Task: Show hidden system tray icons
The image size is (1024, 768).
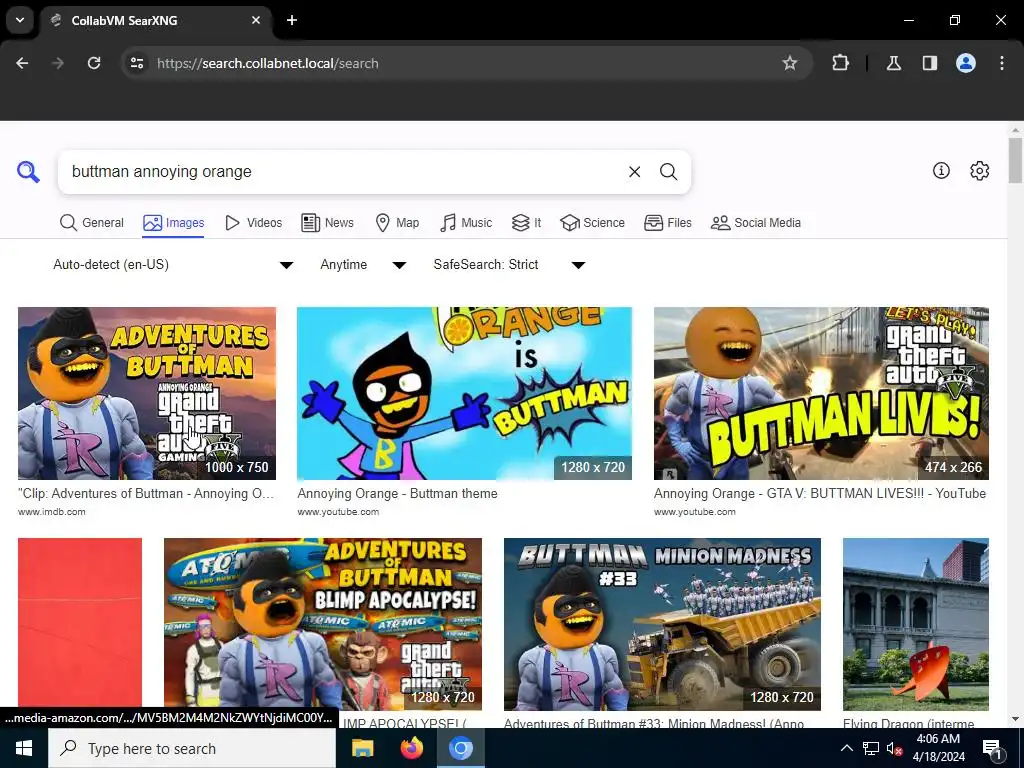Action: pos(846,748)
